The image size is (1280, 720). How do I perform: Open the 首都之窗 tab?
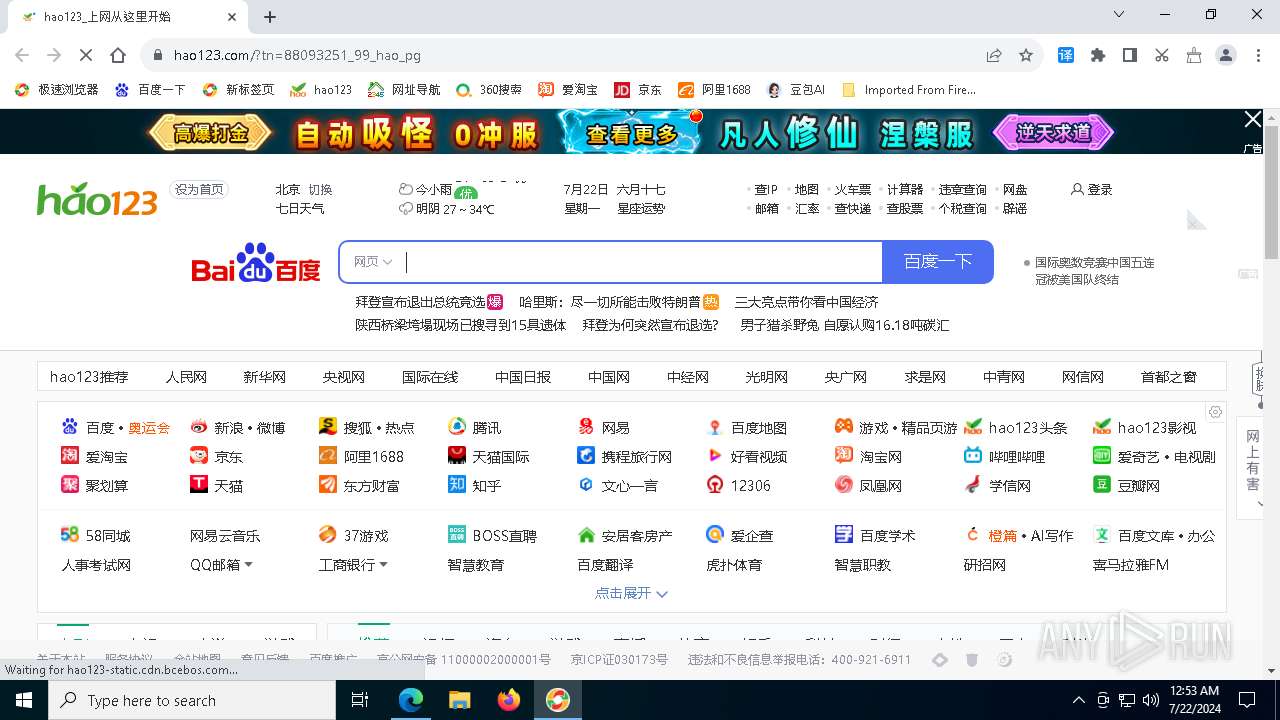coord(1168,377)
